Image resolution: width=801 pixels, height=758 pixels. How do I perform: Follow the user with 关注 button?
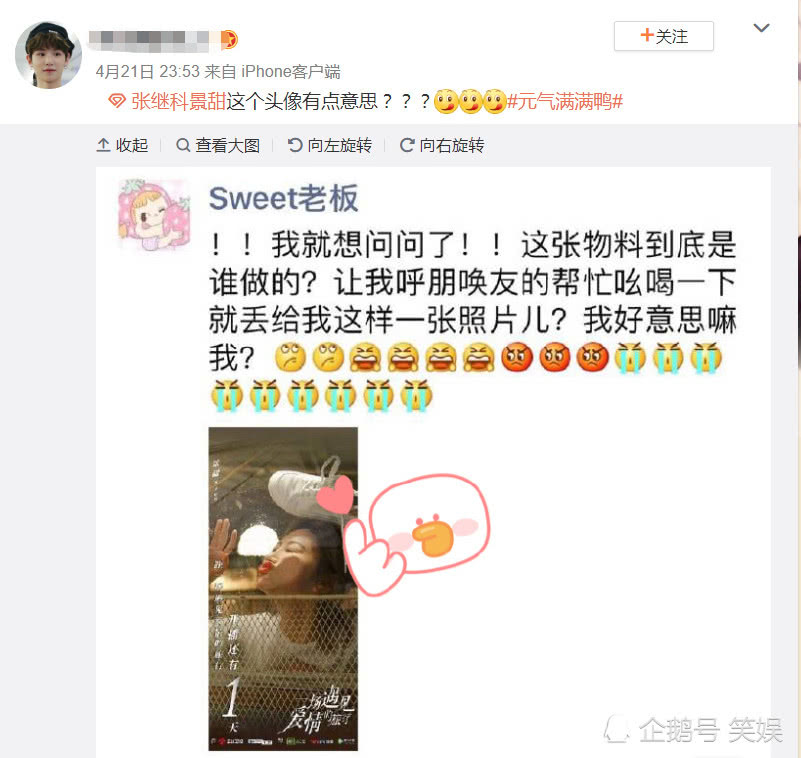(x=664, y=36)
